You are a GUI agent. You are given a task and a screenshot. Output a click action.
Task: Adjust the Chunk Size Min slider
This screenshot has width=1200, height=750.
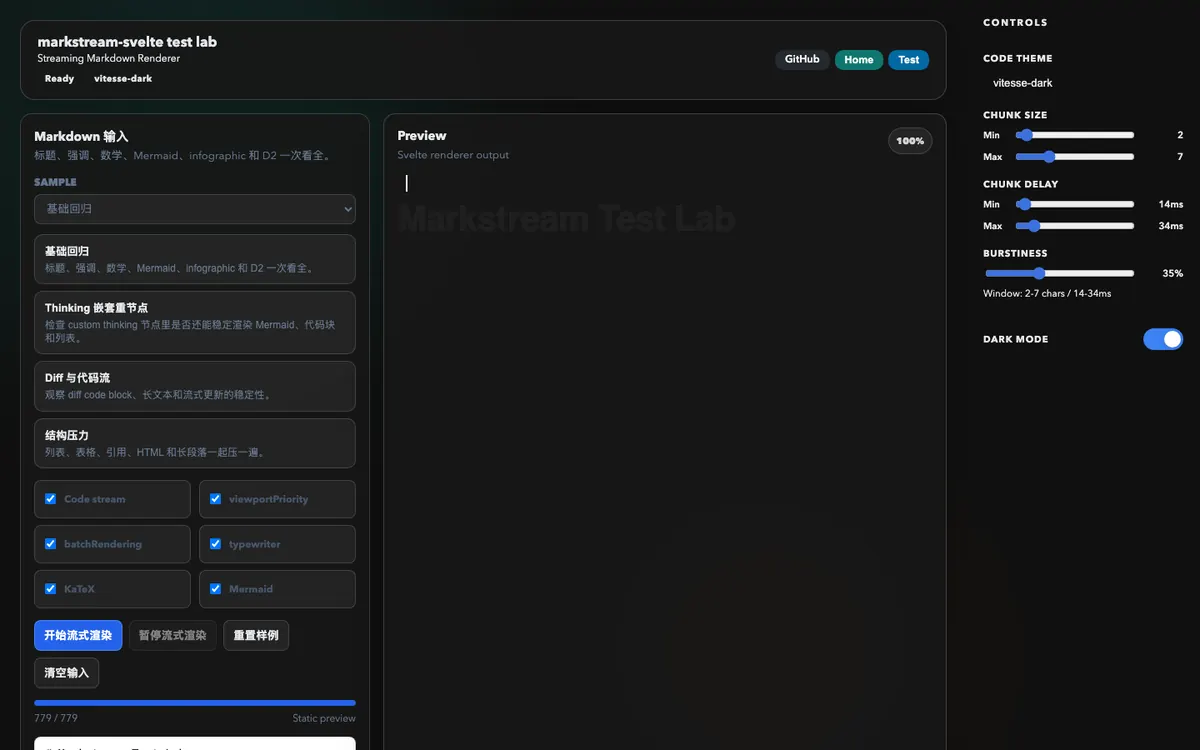(x=1075, y=135)
